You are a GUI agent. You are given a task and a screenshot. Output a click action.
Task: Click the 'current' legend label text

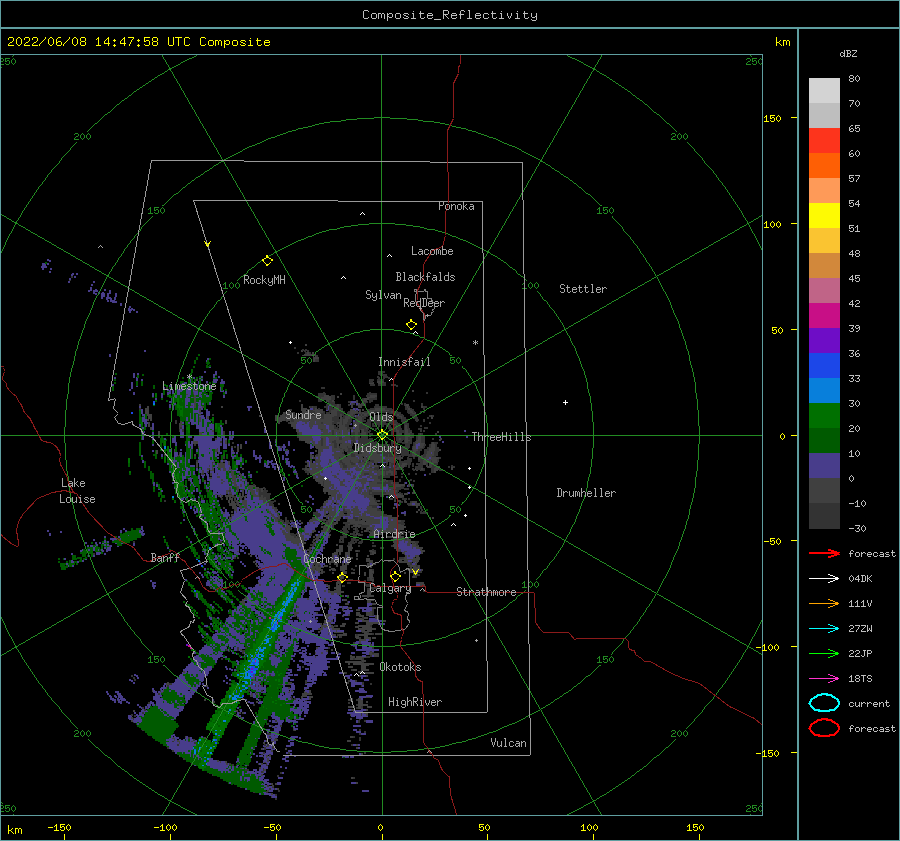869,703
